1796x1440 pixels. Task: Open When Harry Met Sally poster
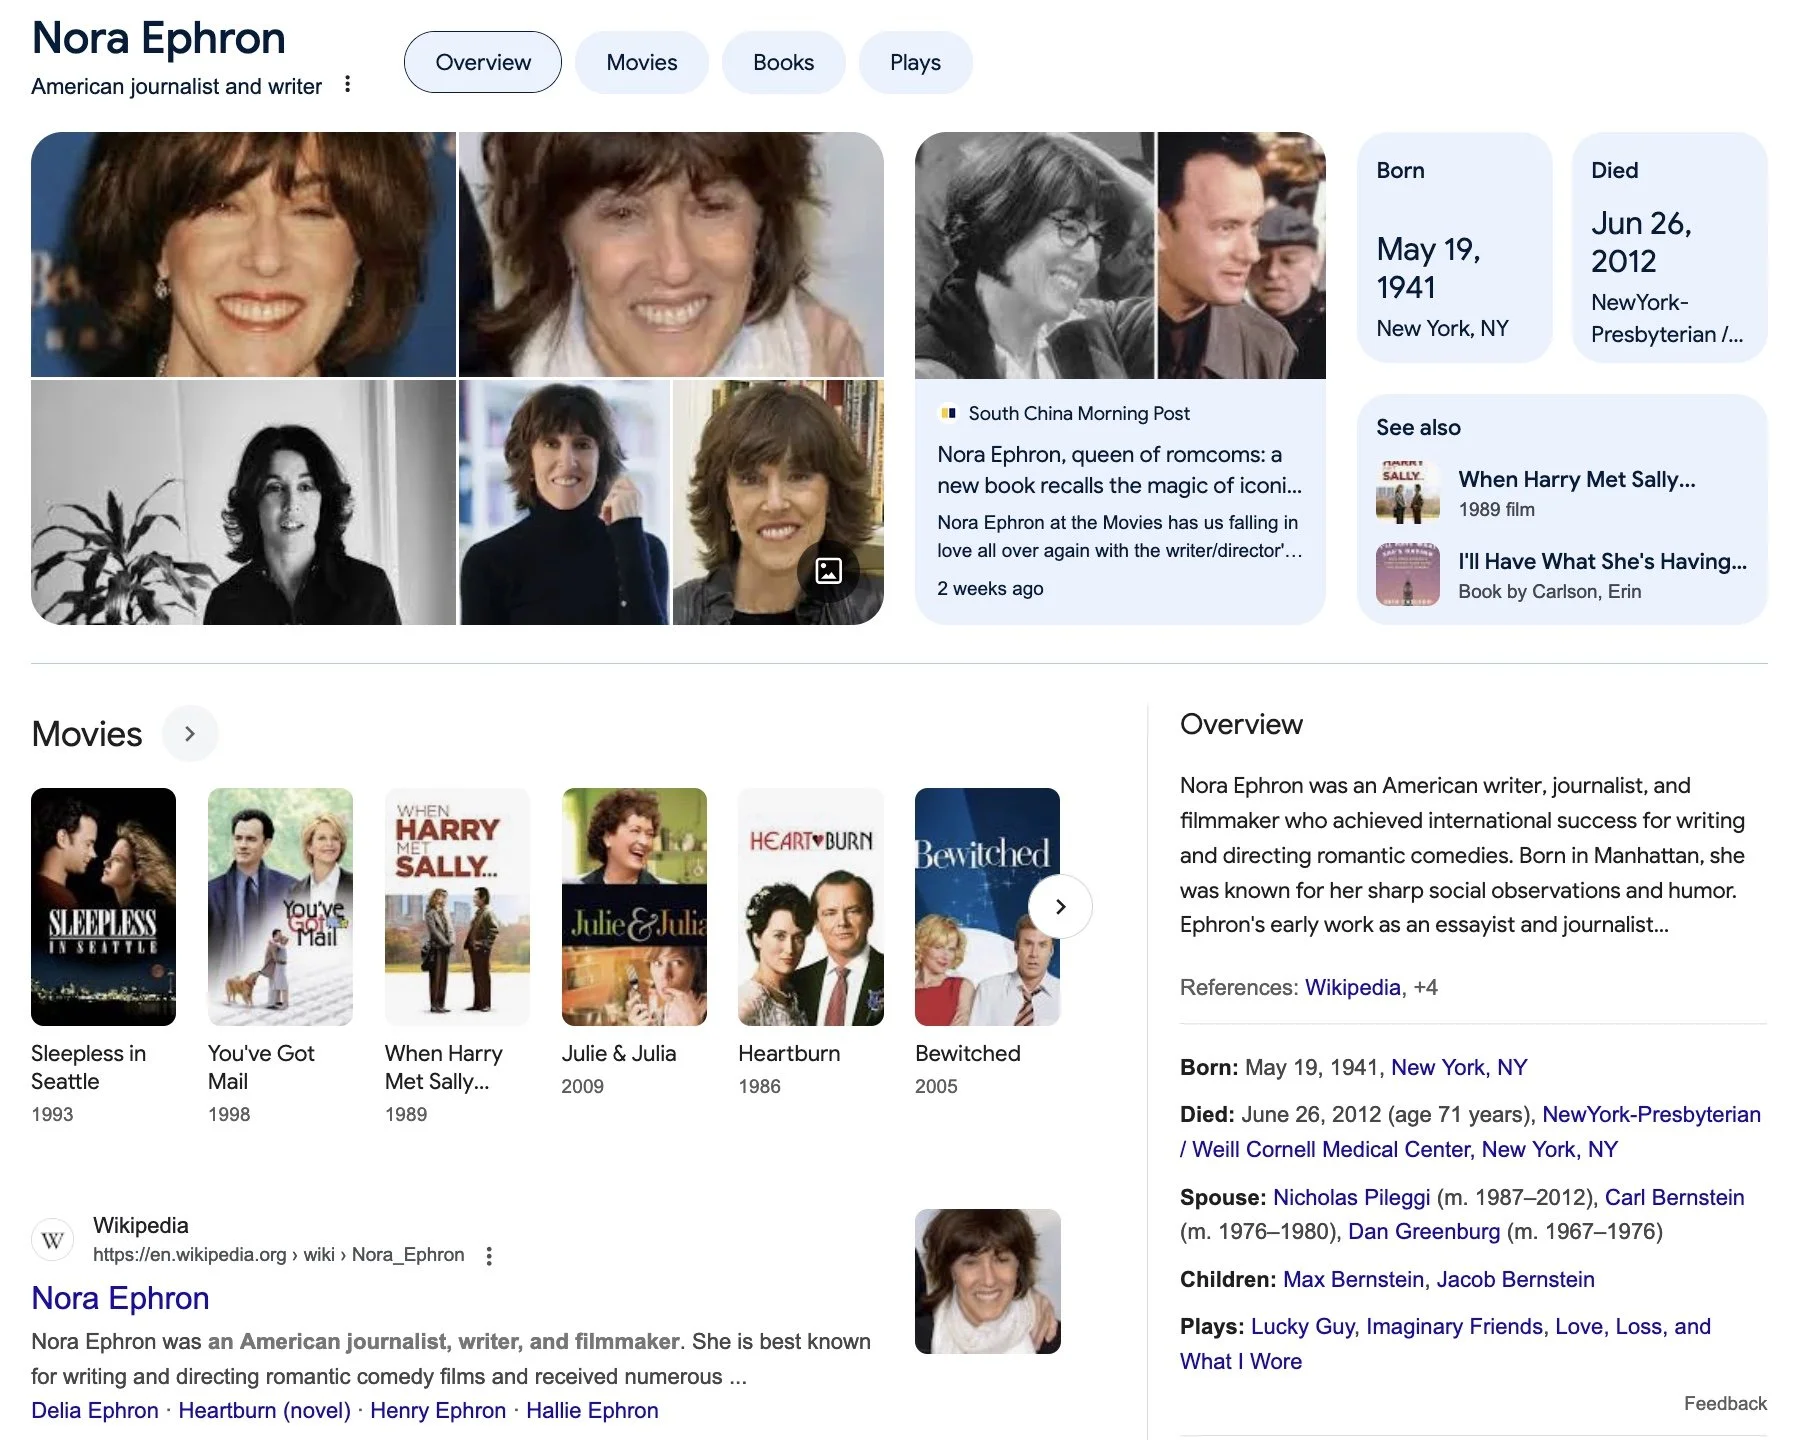tap(457, 907)
